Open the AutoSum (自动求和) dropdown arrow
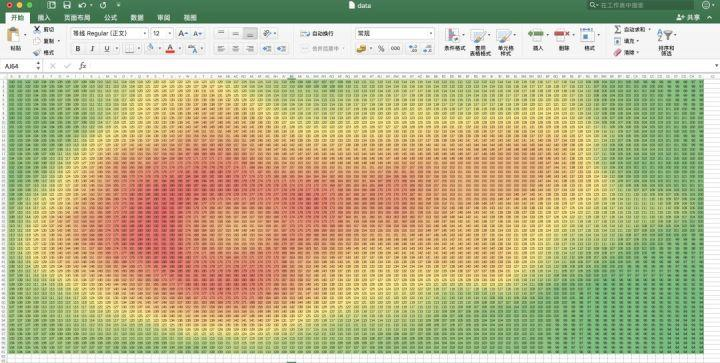 point(649,29)
